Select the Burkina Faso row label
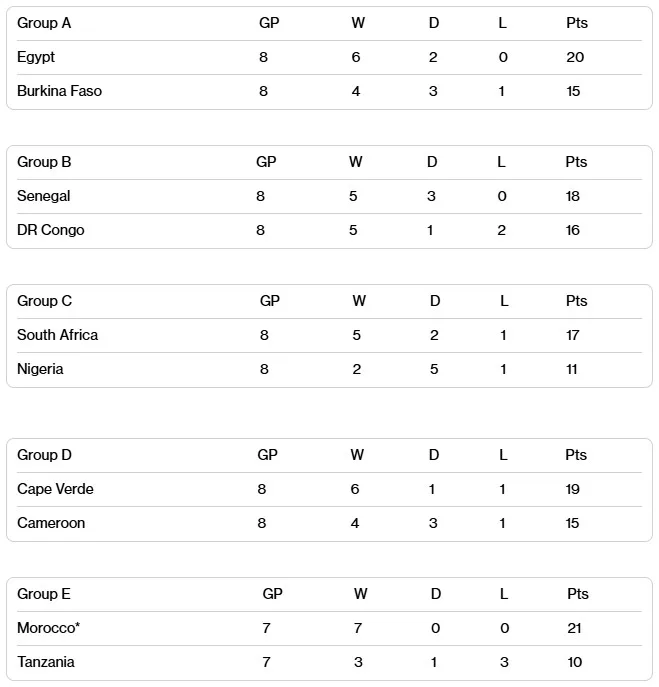This screenshot has height=687, width=659. (x=59, y=91)
